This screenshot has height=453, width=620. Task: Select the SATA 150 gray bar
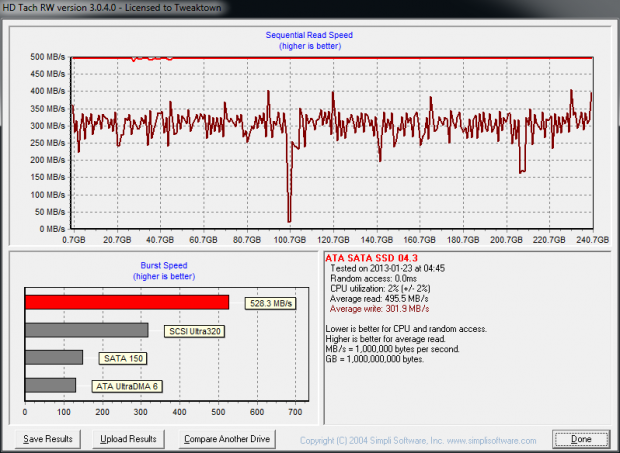pyautogui.click(x=54, y=357)
